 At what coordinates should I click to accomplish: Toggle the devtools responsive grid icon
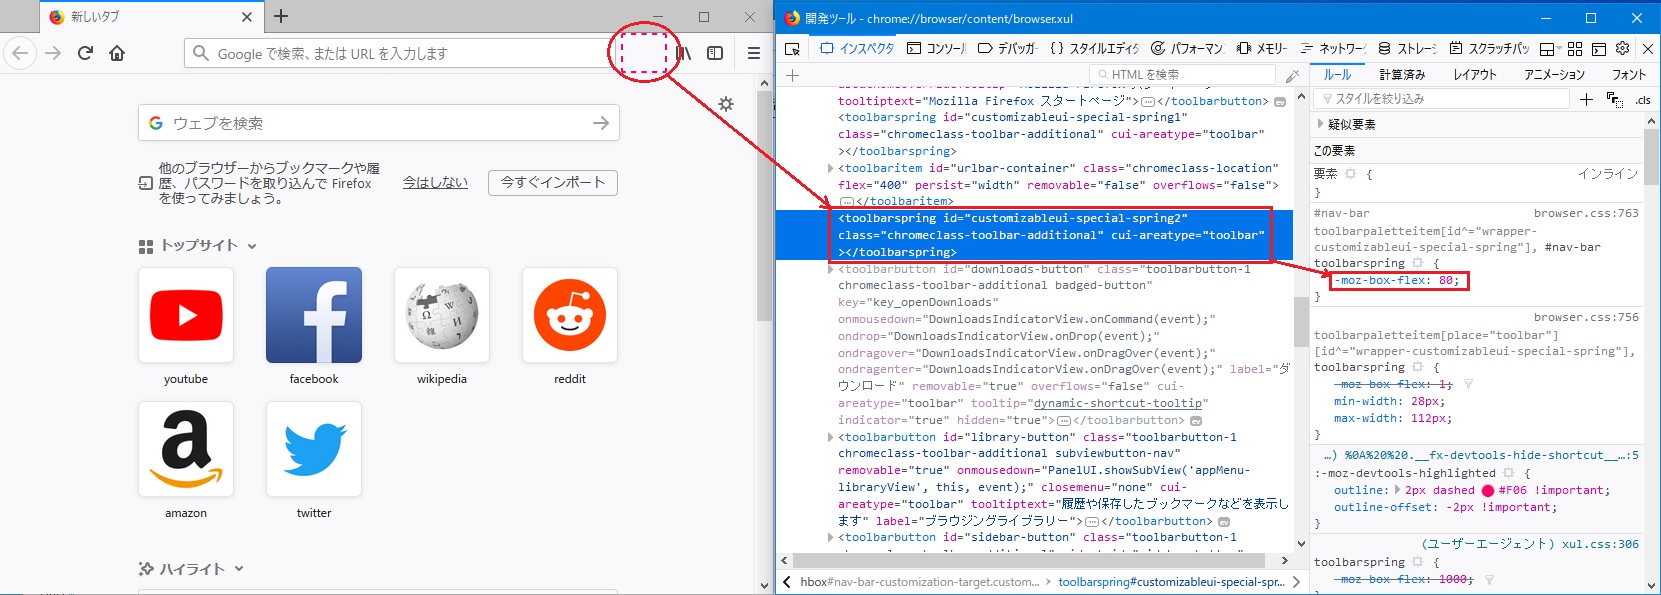tap(1575, 48)
